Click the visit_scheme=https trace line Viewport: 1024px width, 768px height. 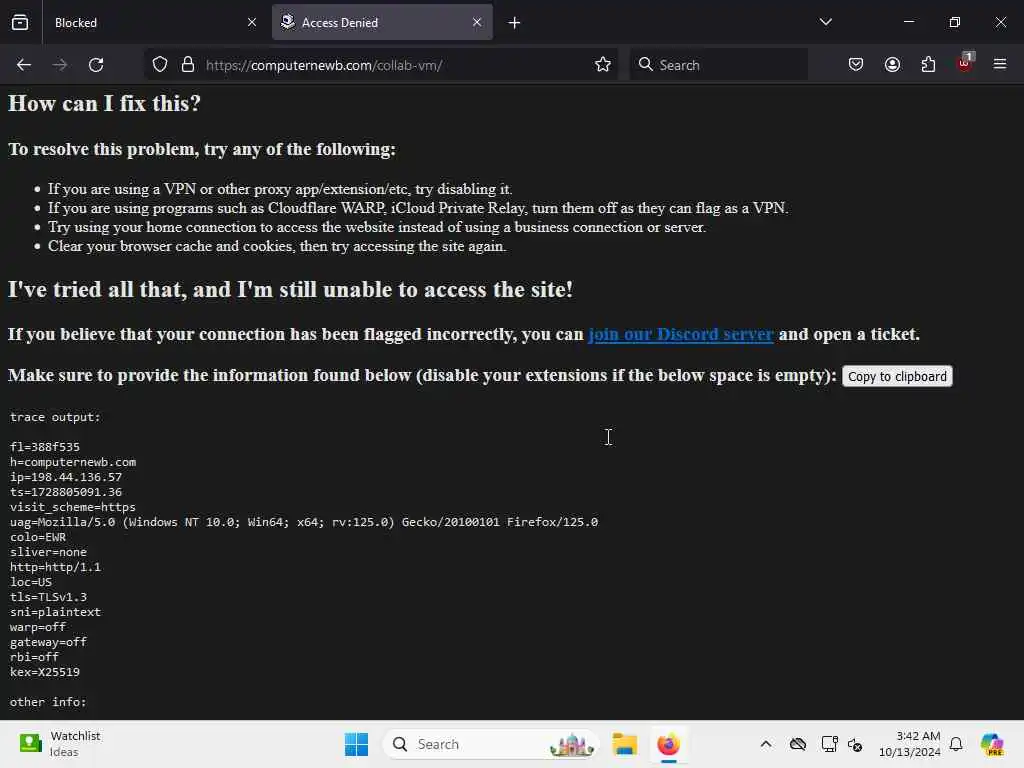(73, 507)
